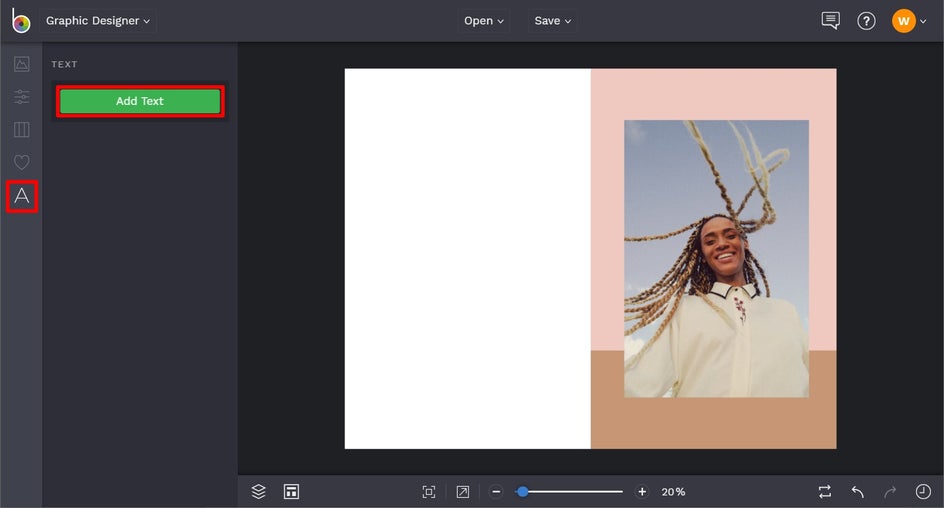Click the zoom in plus button
This screenshot has height=508, width=944.
tap(642, 492)
